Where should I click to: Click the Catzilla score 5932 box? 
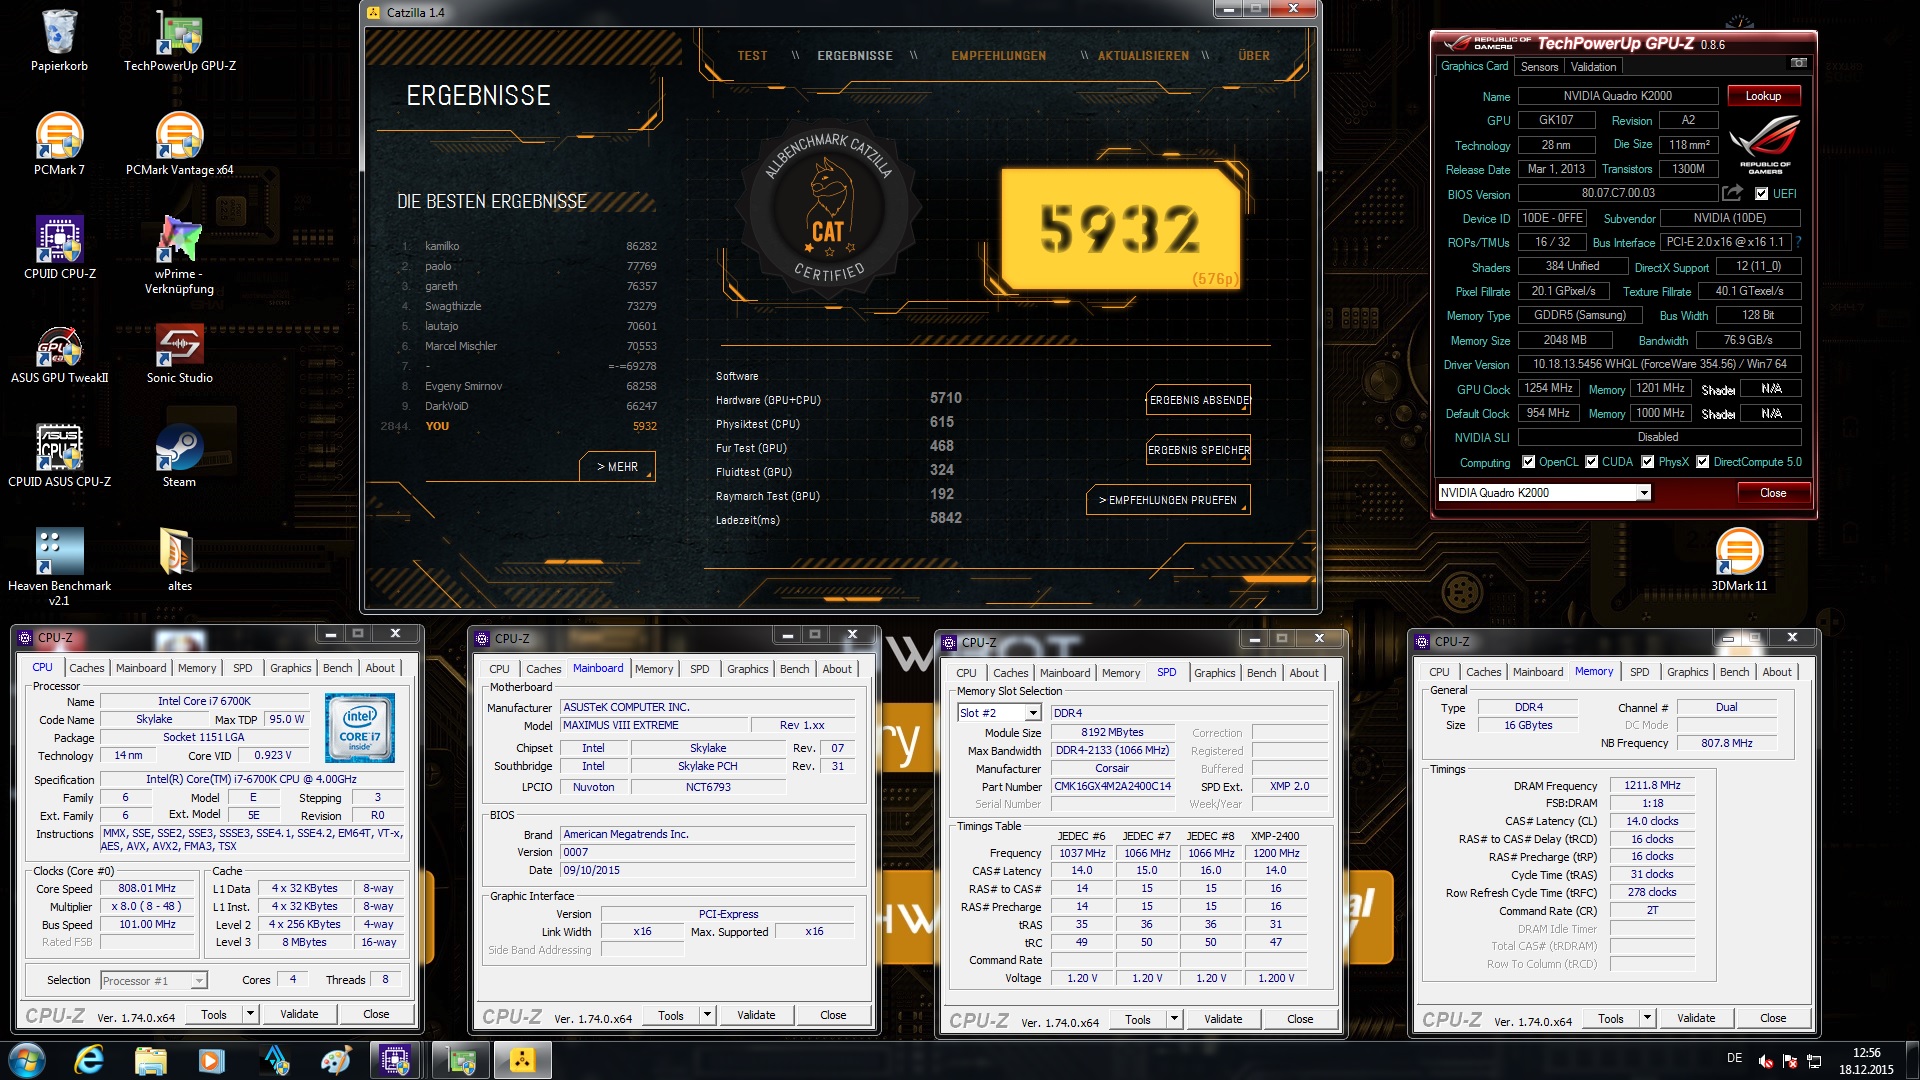pyautogui.click(x=1120, y=230)
